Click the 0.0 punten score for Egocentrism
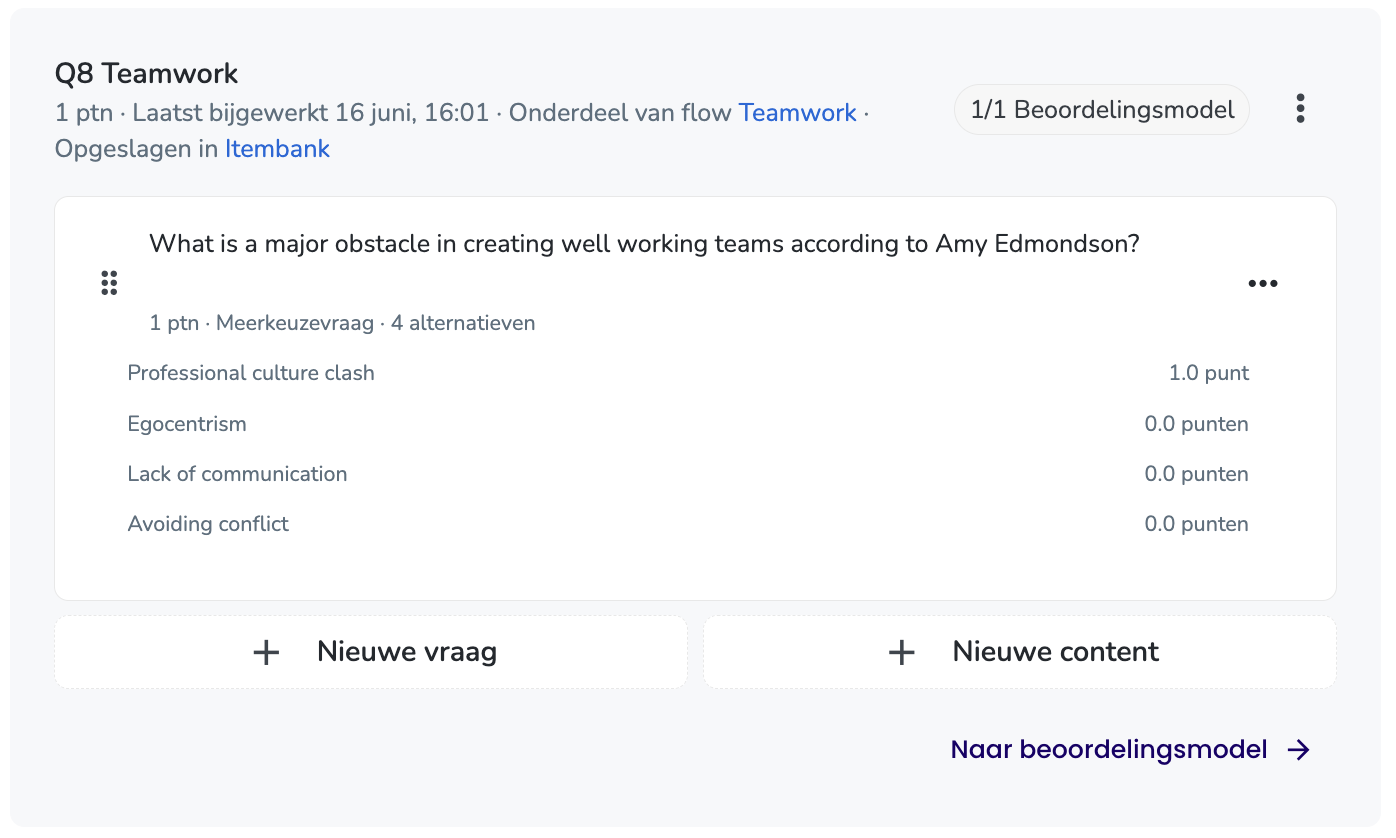This screenshot has width=1396, height=838. coord(1197,424)
